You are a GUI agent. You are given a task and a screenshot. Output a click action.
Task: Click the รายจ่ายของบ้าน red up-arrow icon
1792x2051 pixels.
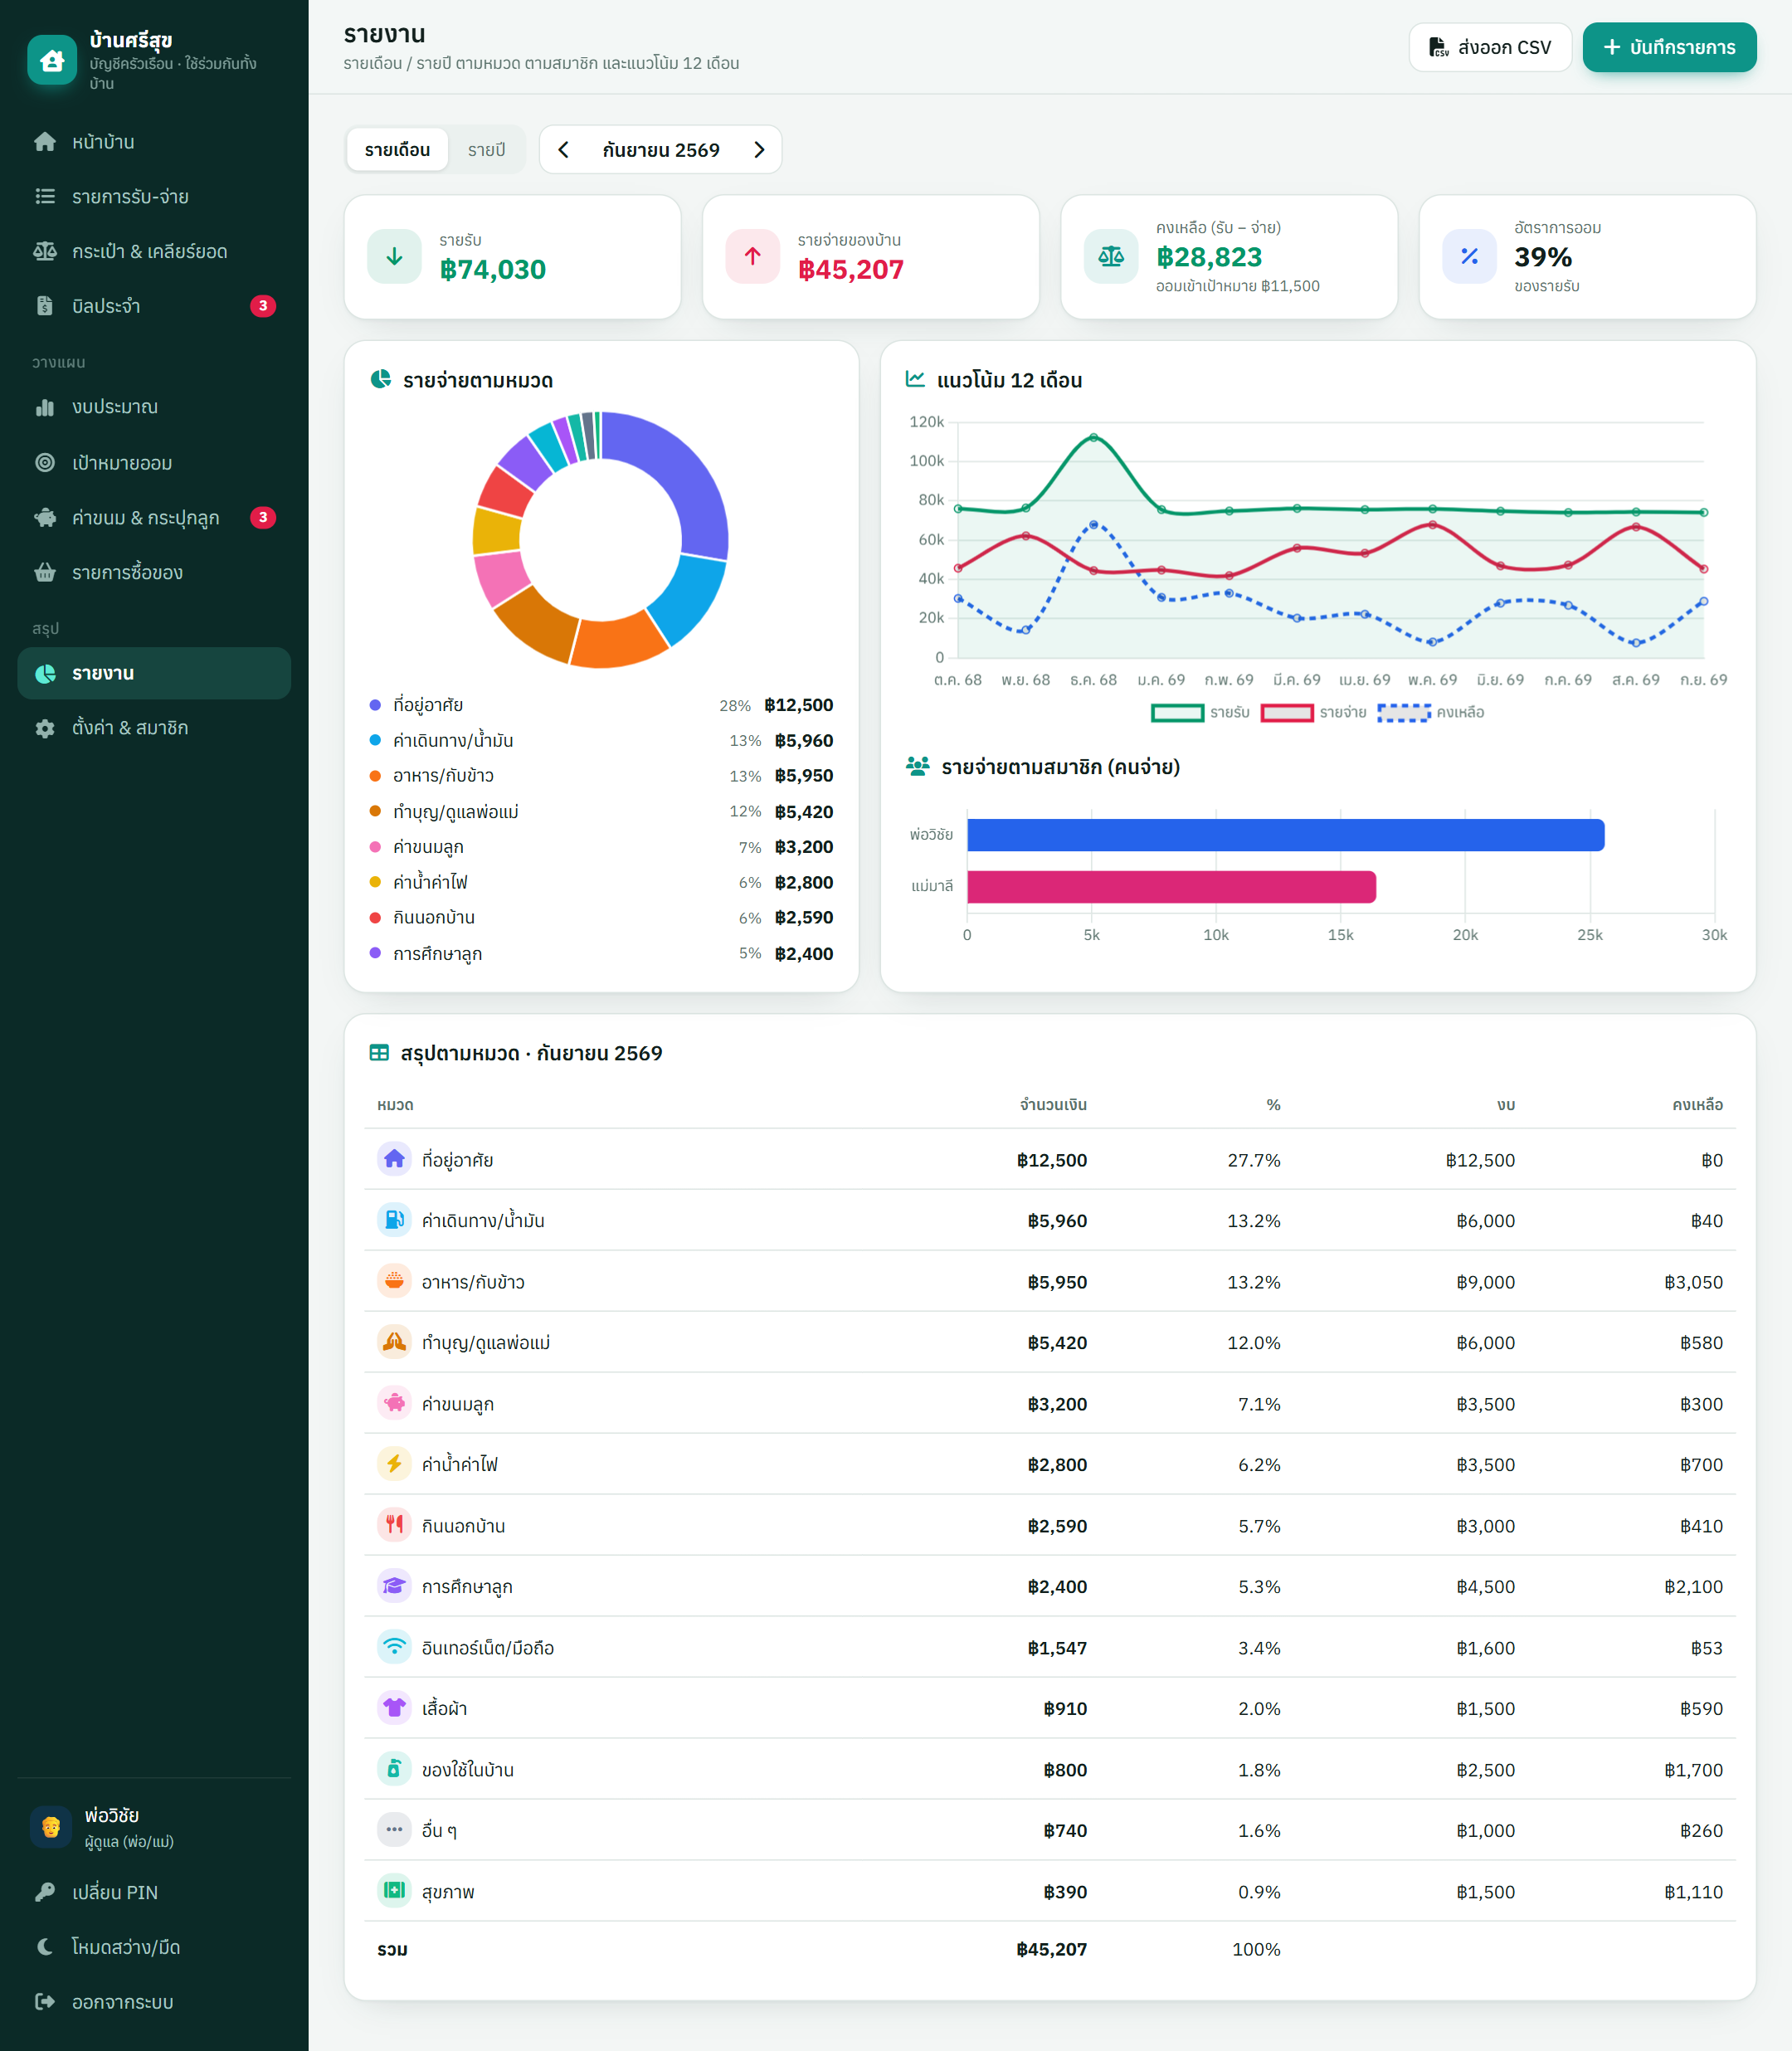pos(752,257)
